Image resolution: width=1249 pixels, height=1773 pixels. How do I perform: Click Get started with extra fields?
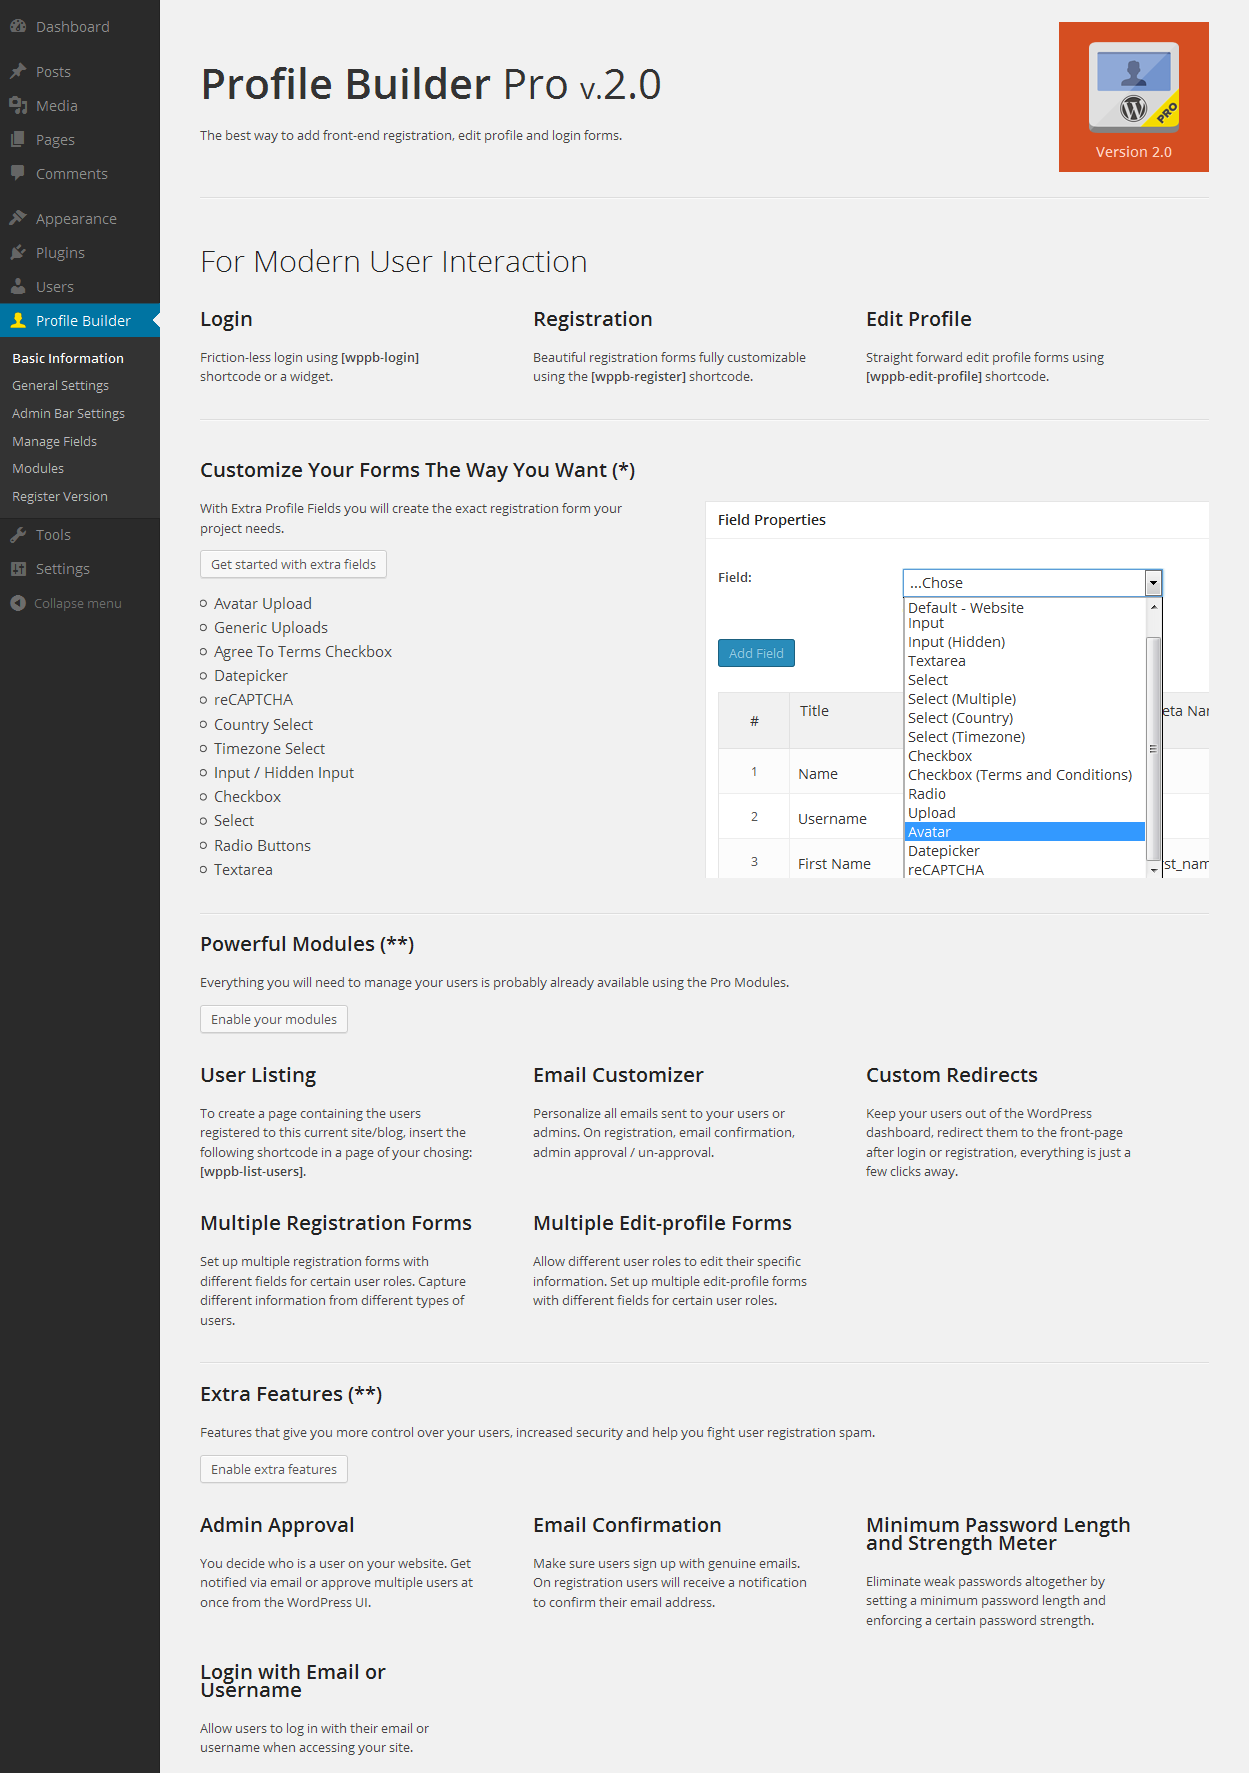tap(293, 564)
